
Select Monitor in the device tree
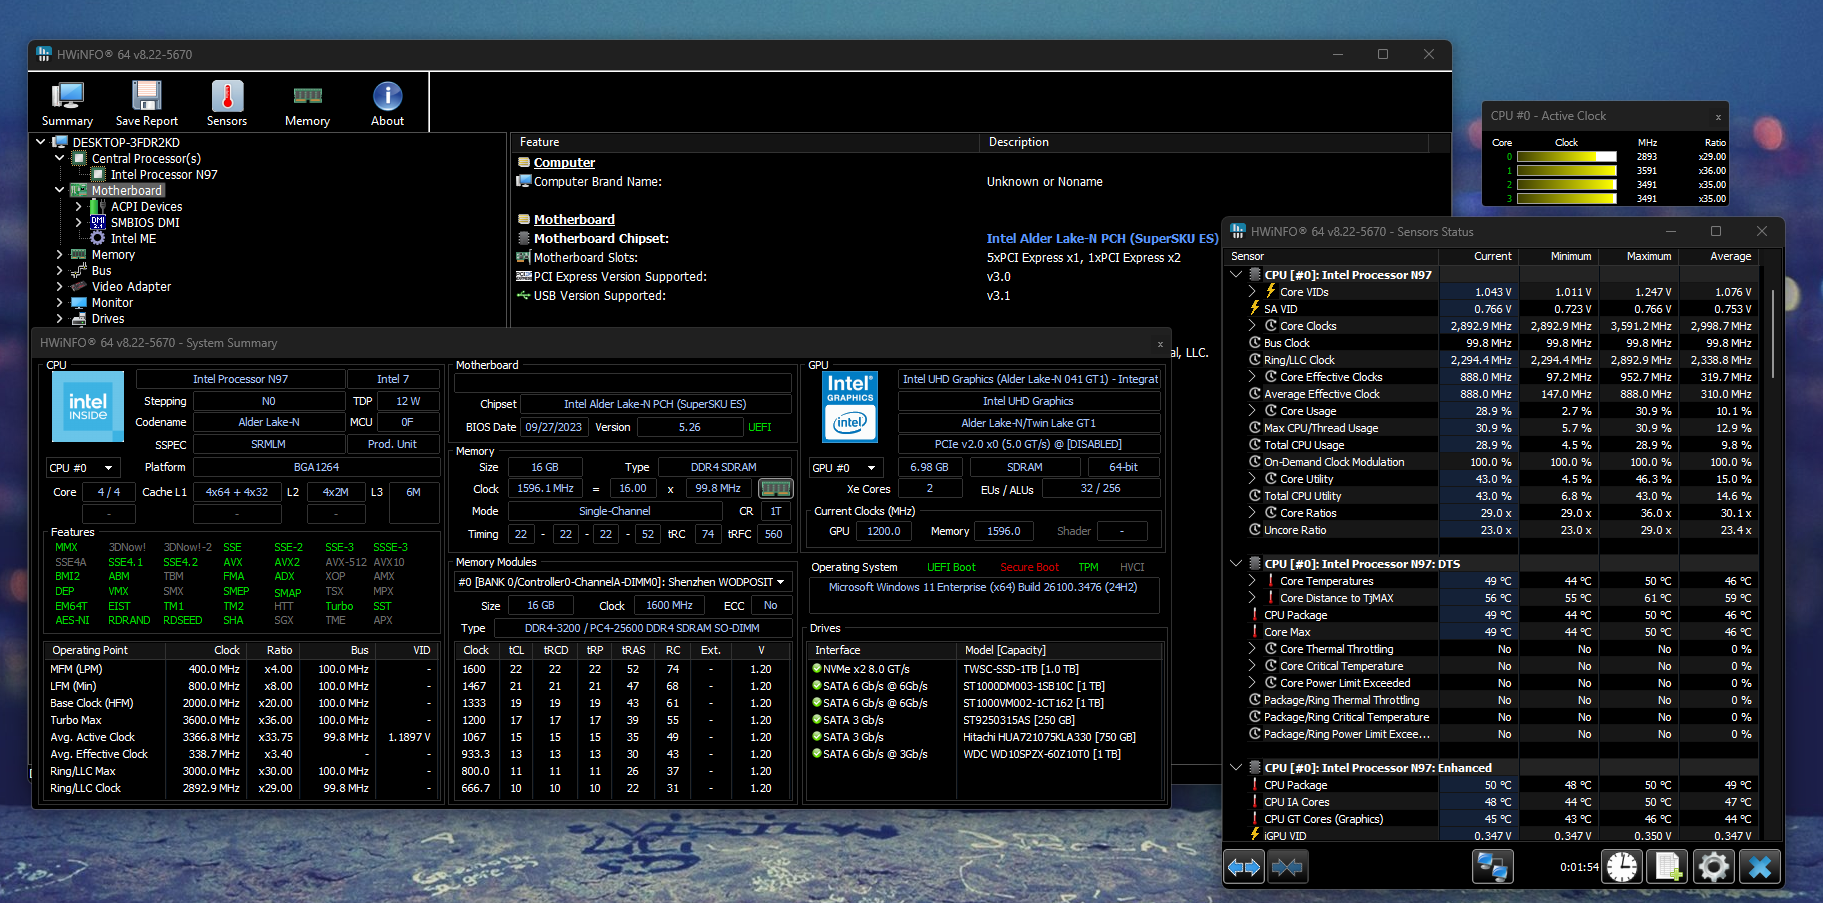point(112,302)
